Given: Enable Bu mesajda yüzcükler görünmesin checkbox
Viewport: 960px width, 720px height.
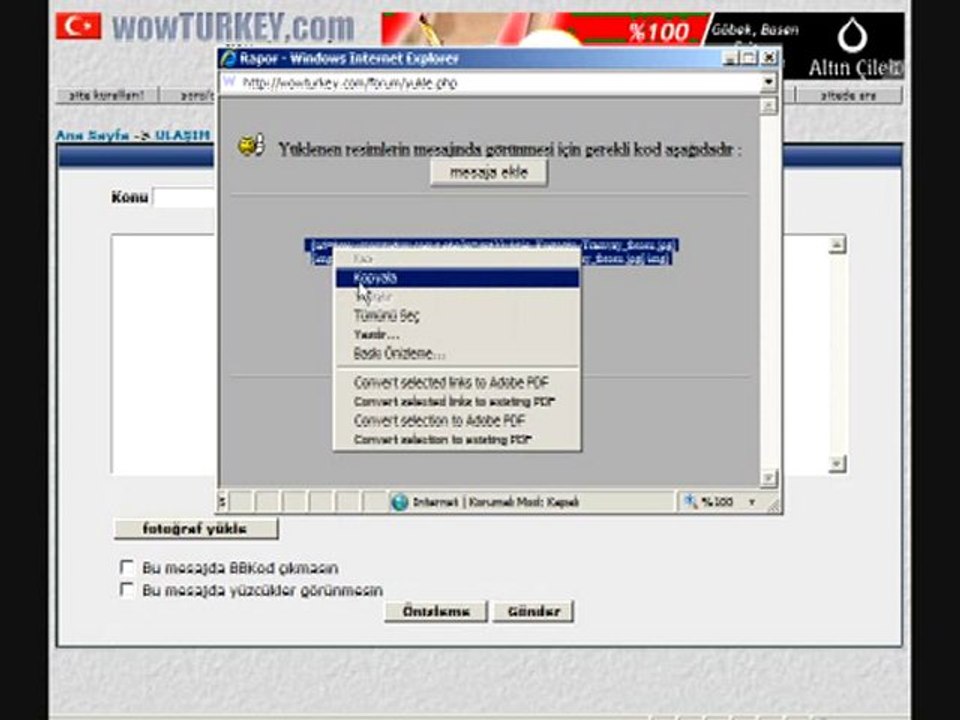Looking at the screenshot, I should [x=127, y=590].
